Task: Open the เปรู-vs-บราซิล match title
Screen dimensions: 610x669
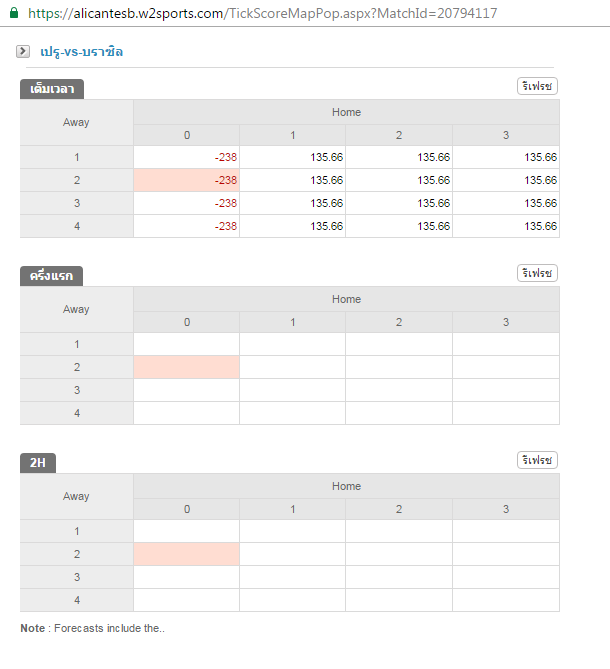Action: pos(82,51)
